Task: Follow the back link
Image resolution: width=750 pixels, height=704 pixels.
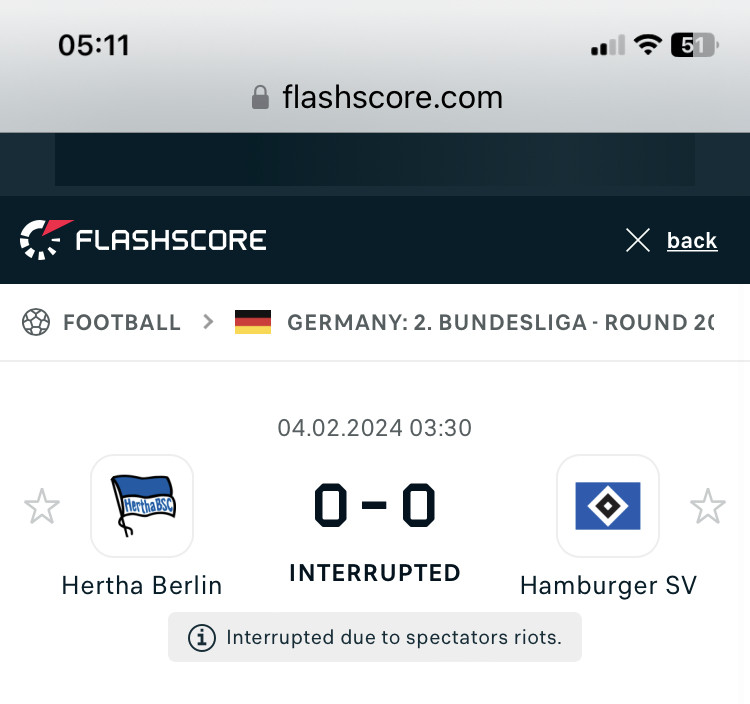Action: coord(692,241)
